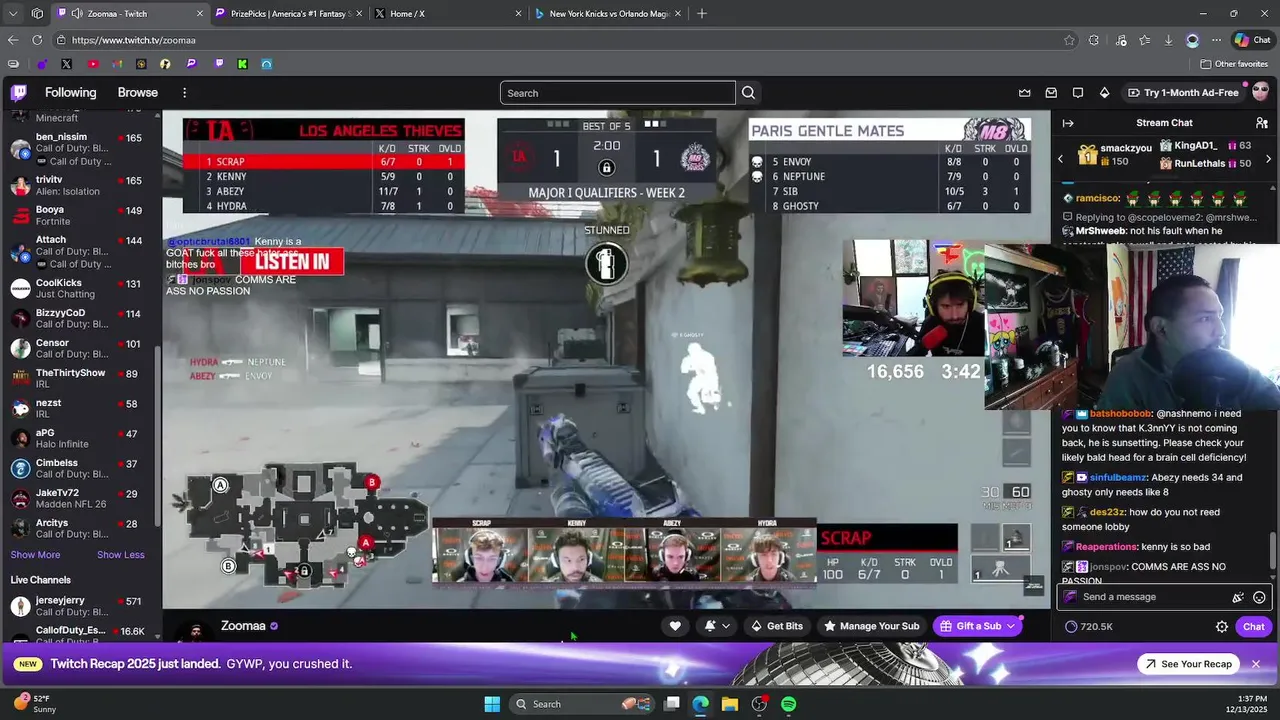Click the weather widget on taskbar

point(35,704)
